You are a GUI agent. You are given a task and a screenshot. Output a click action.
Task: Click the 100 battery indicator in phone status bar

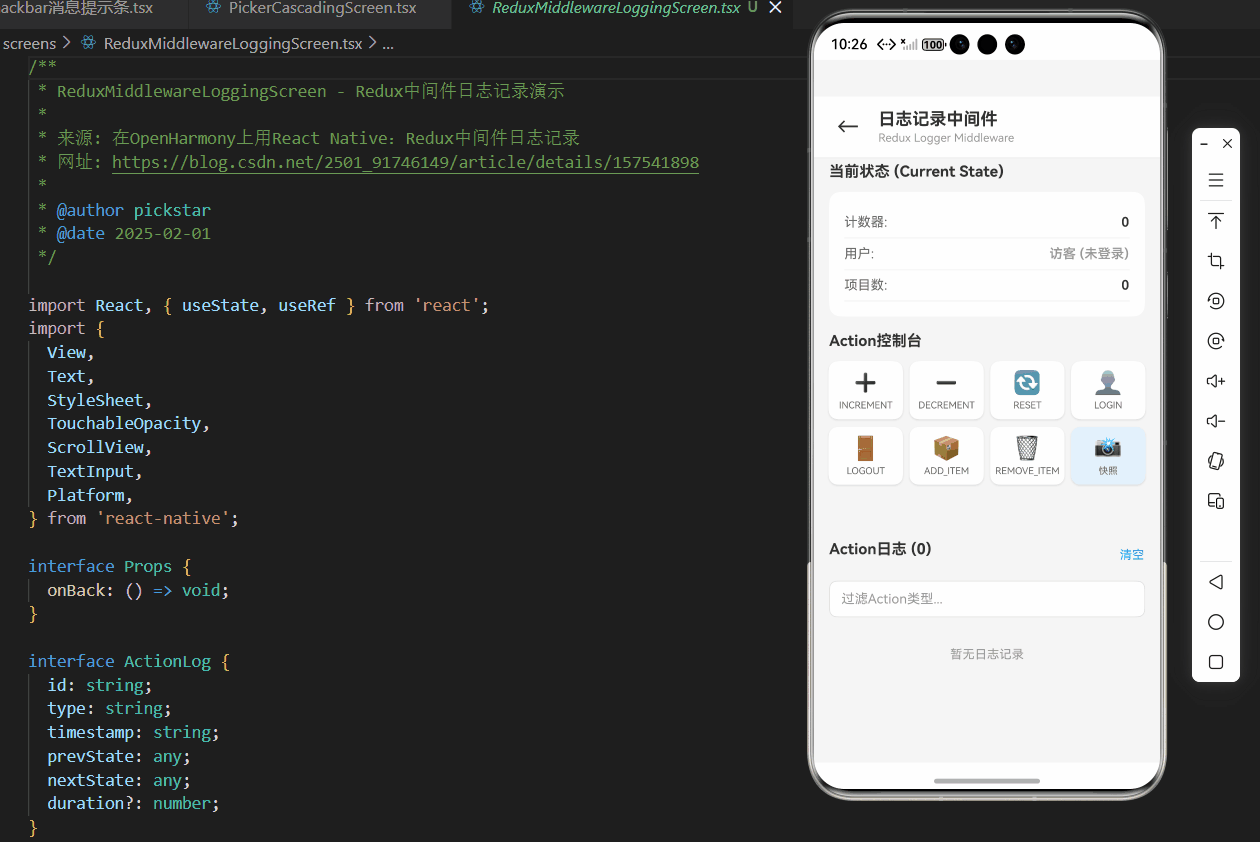pyautogui.click(x=933, y=44)
